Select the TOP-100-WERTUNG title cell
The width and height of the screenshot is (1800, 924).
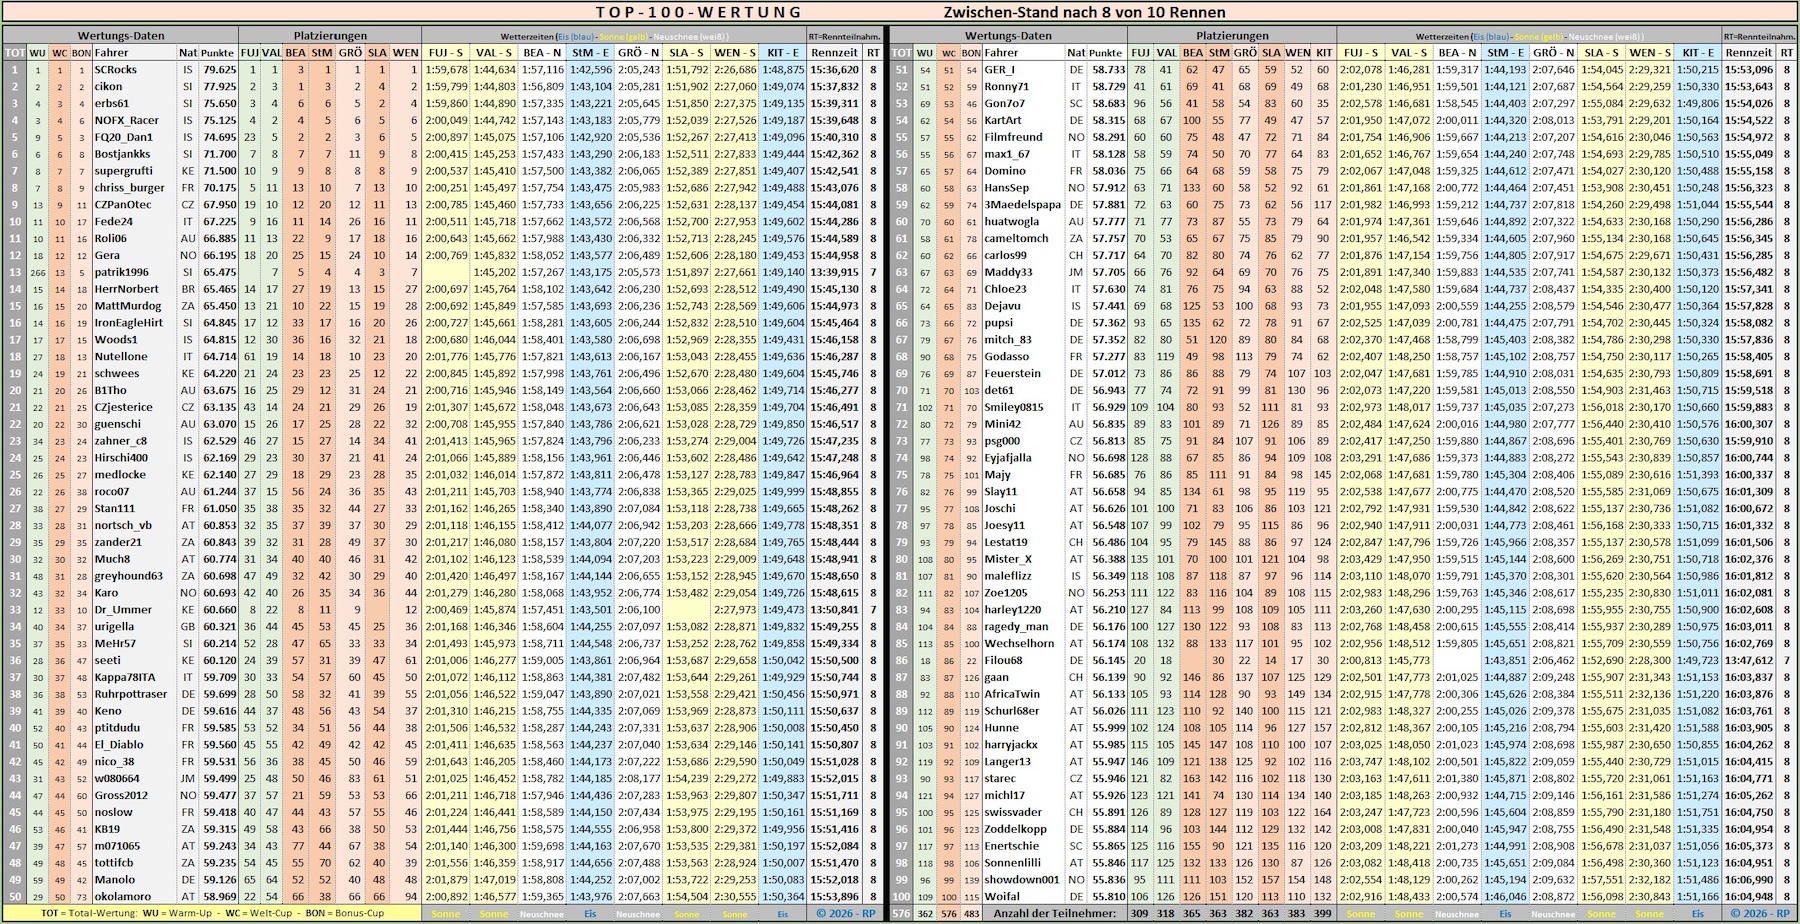[x=698, y=12]
